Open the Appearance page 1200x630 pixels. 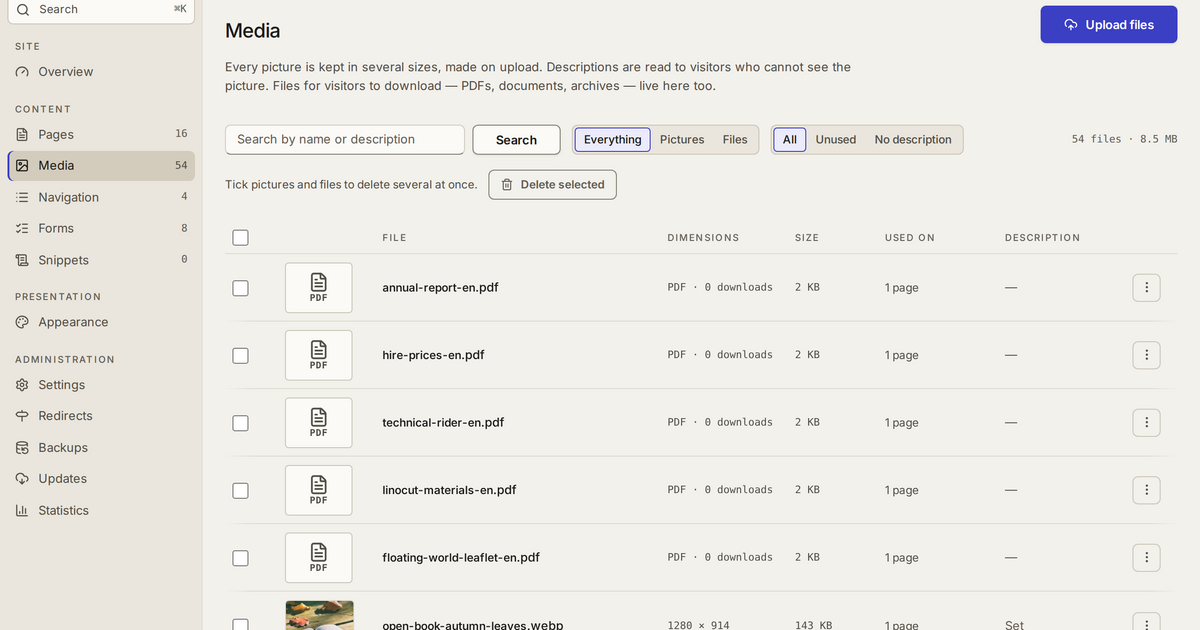101,323
